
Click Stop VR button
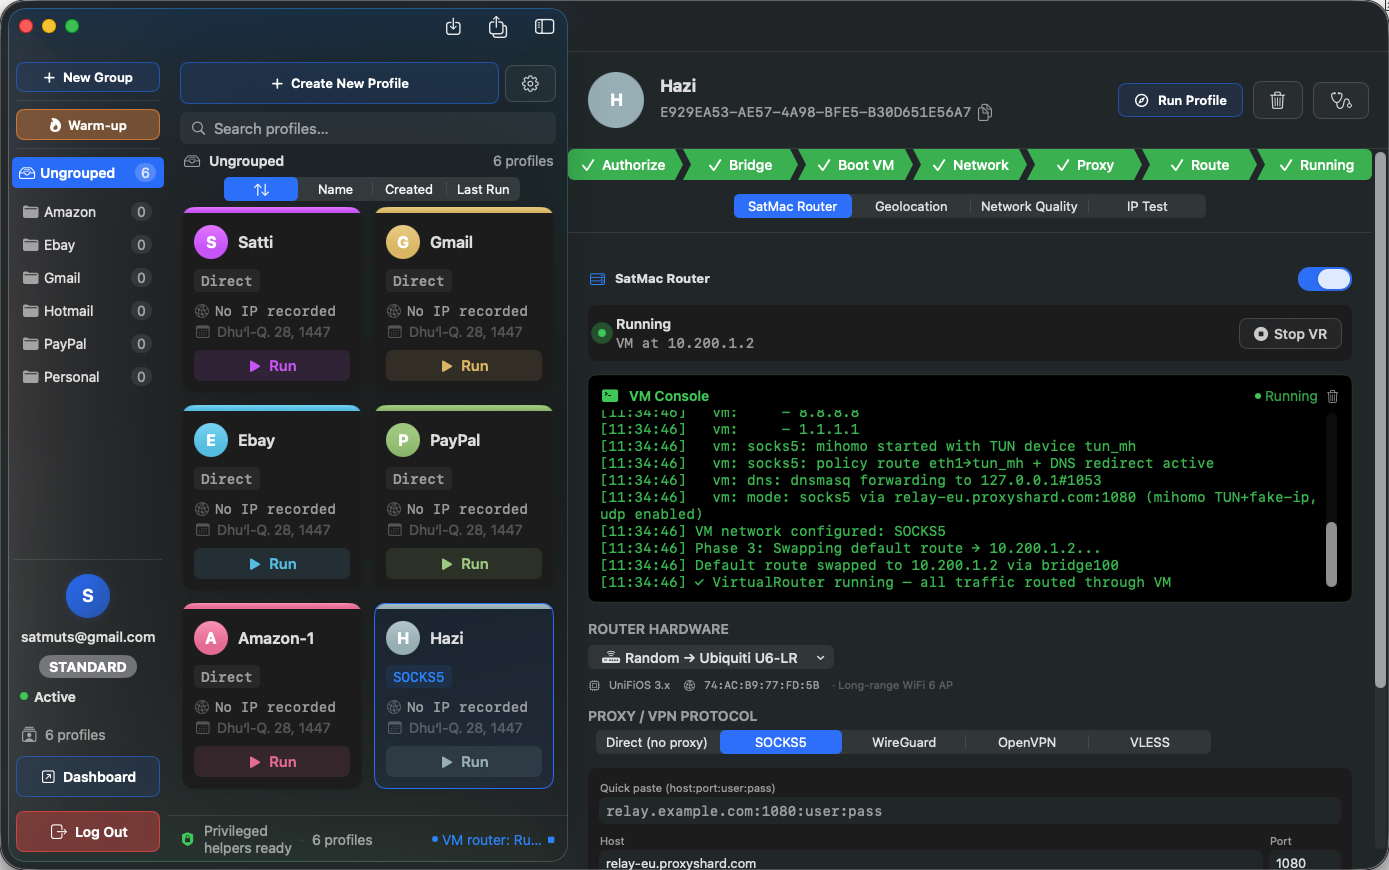tap(1290, 334)
